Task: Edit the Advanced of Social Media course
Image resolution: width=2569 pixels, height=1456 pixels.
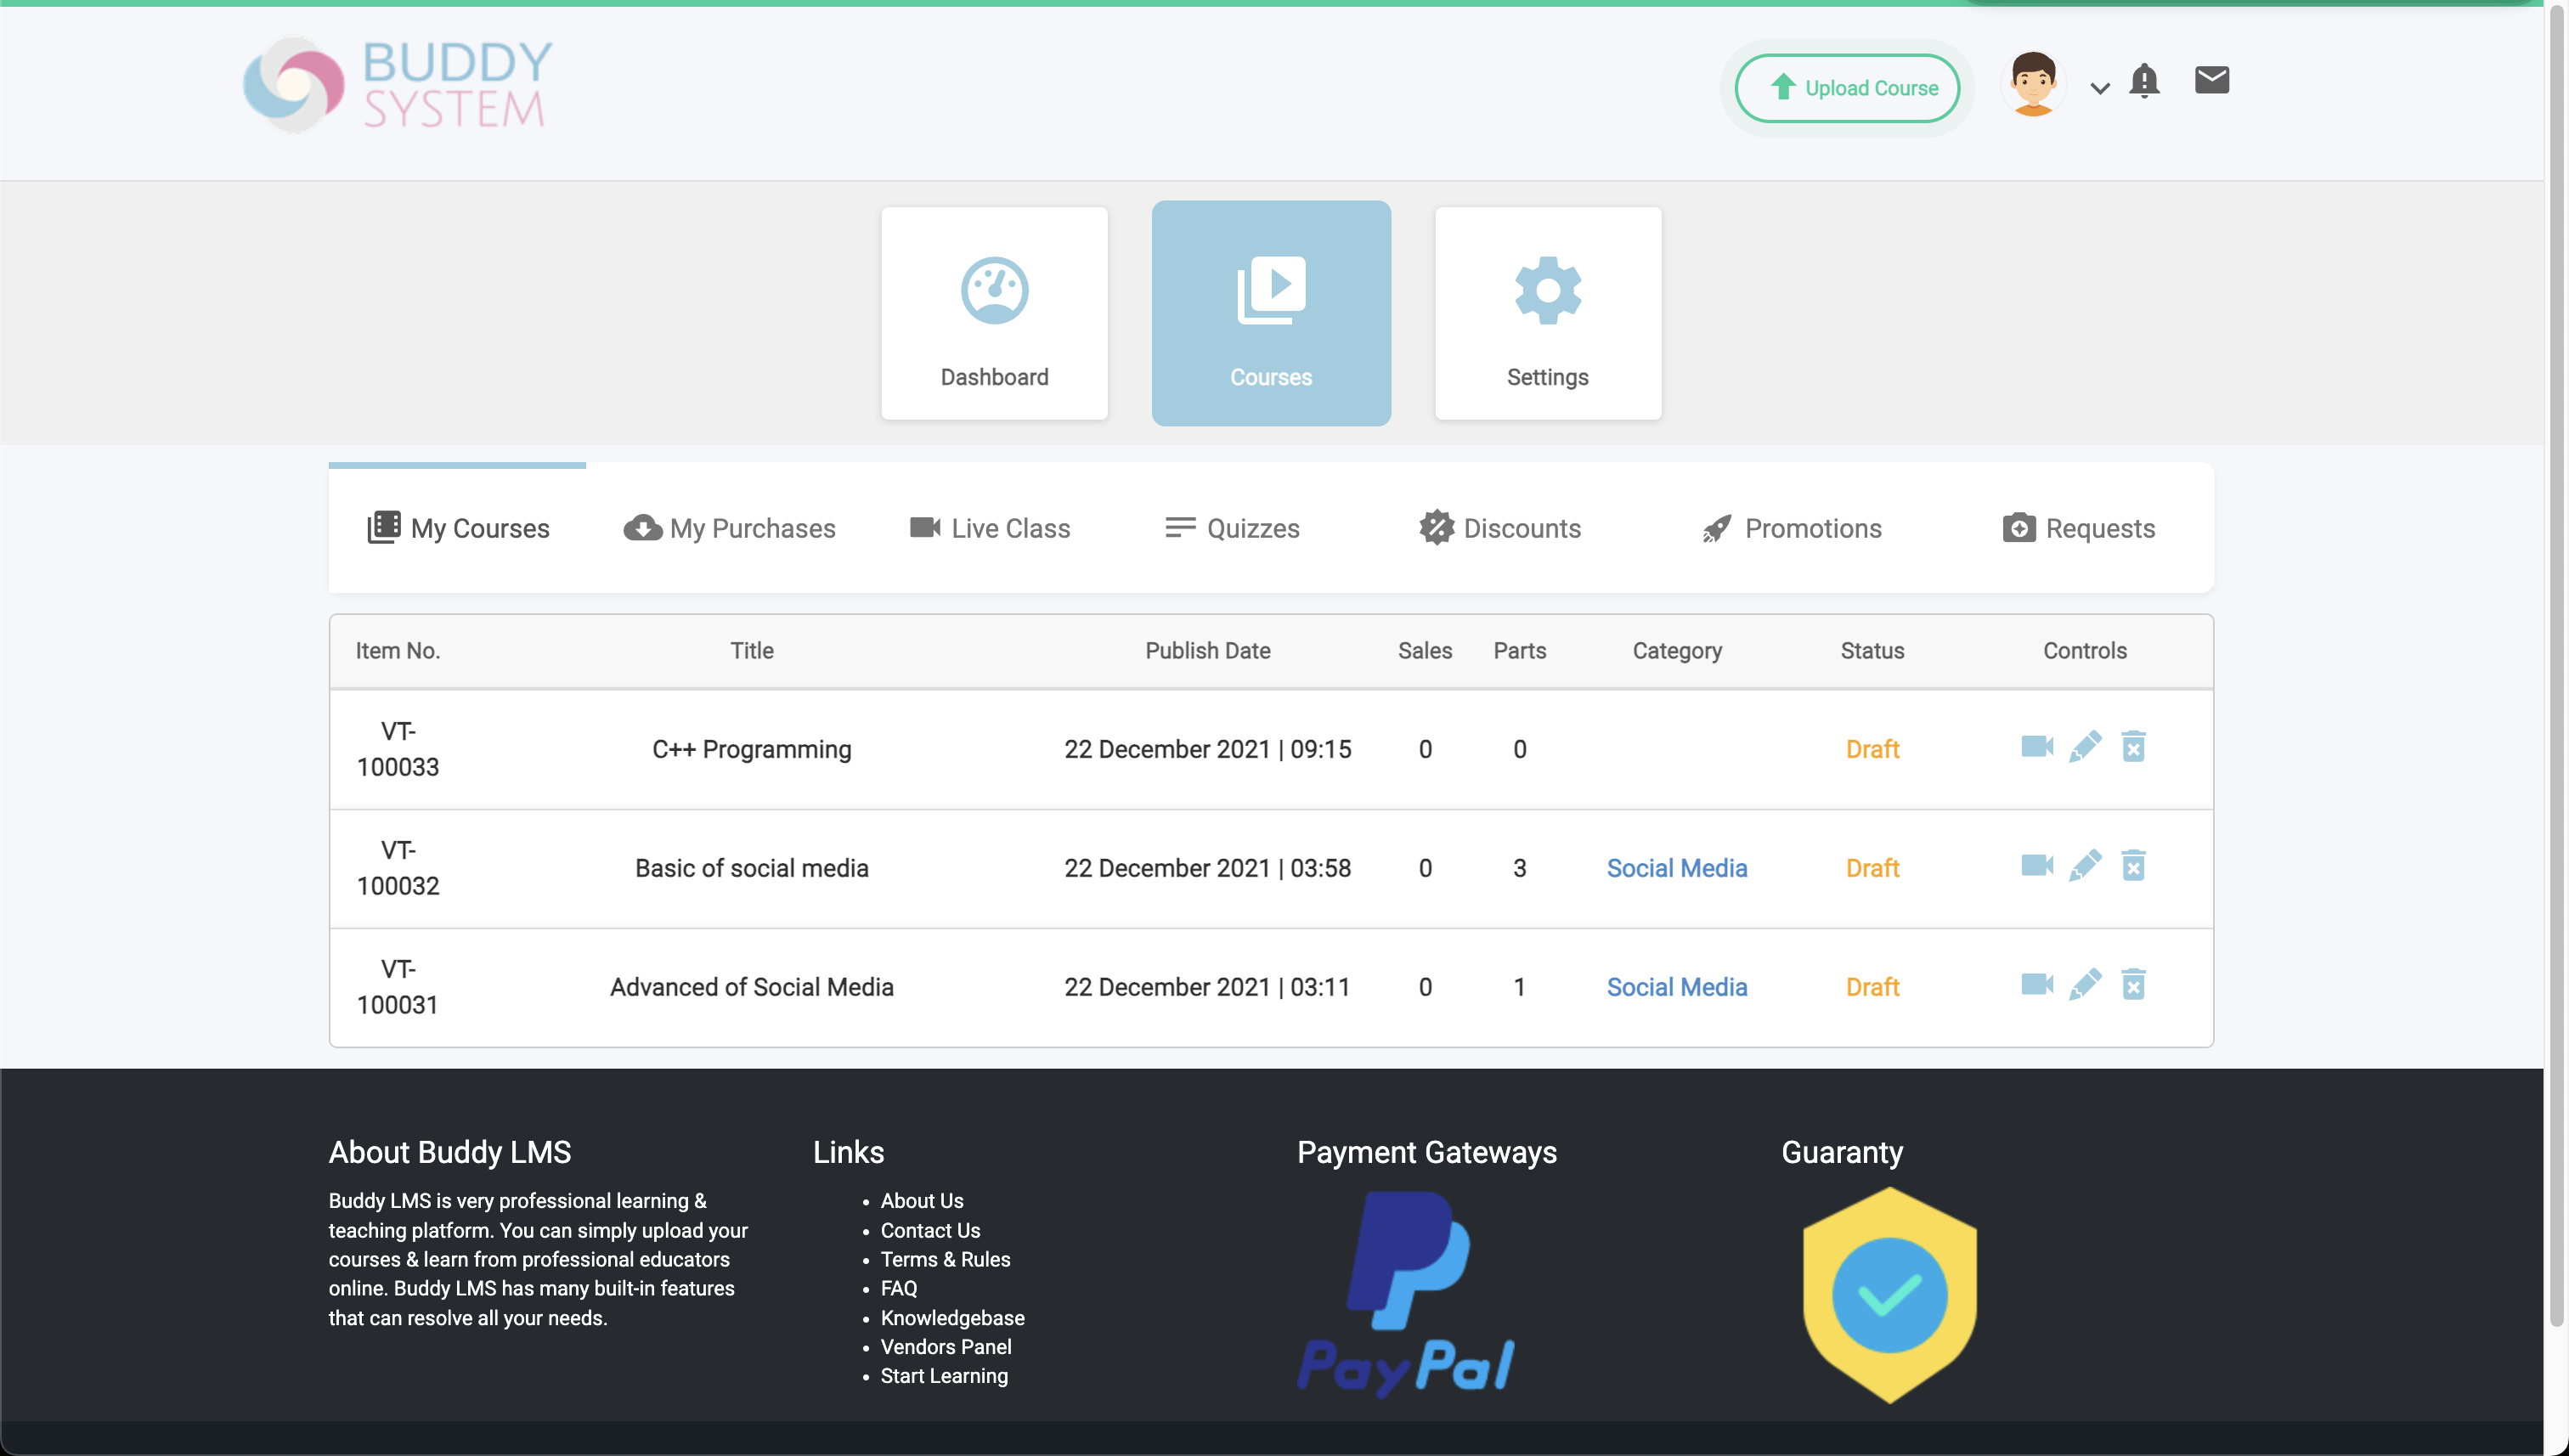Action: click(2085, 985)
